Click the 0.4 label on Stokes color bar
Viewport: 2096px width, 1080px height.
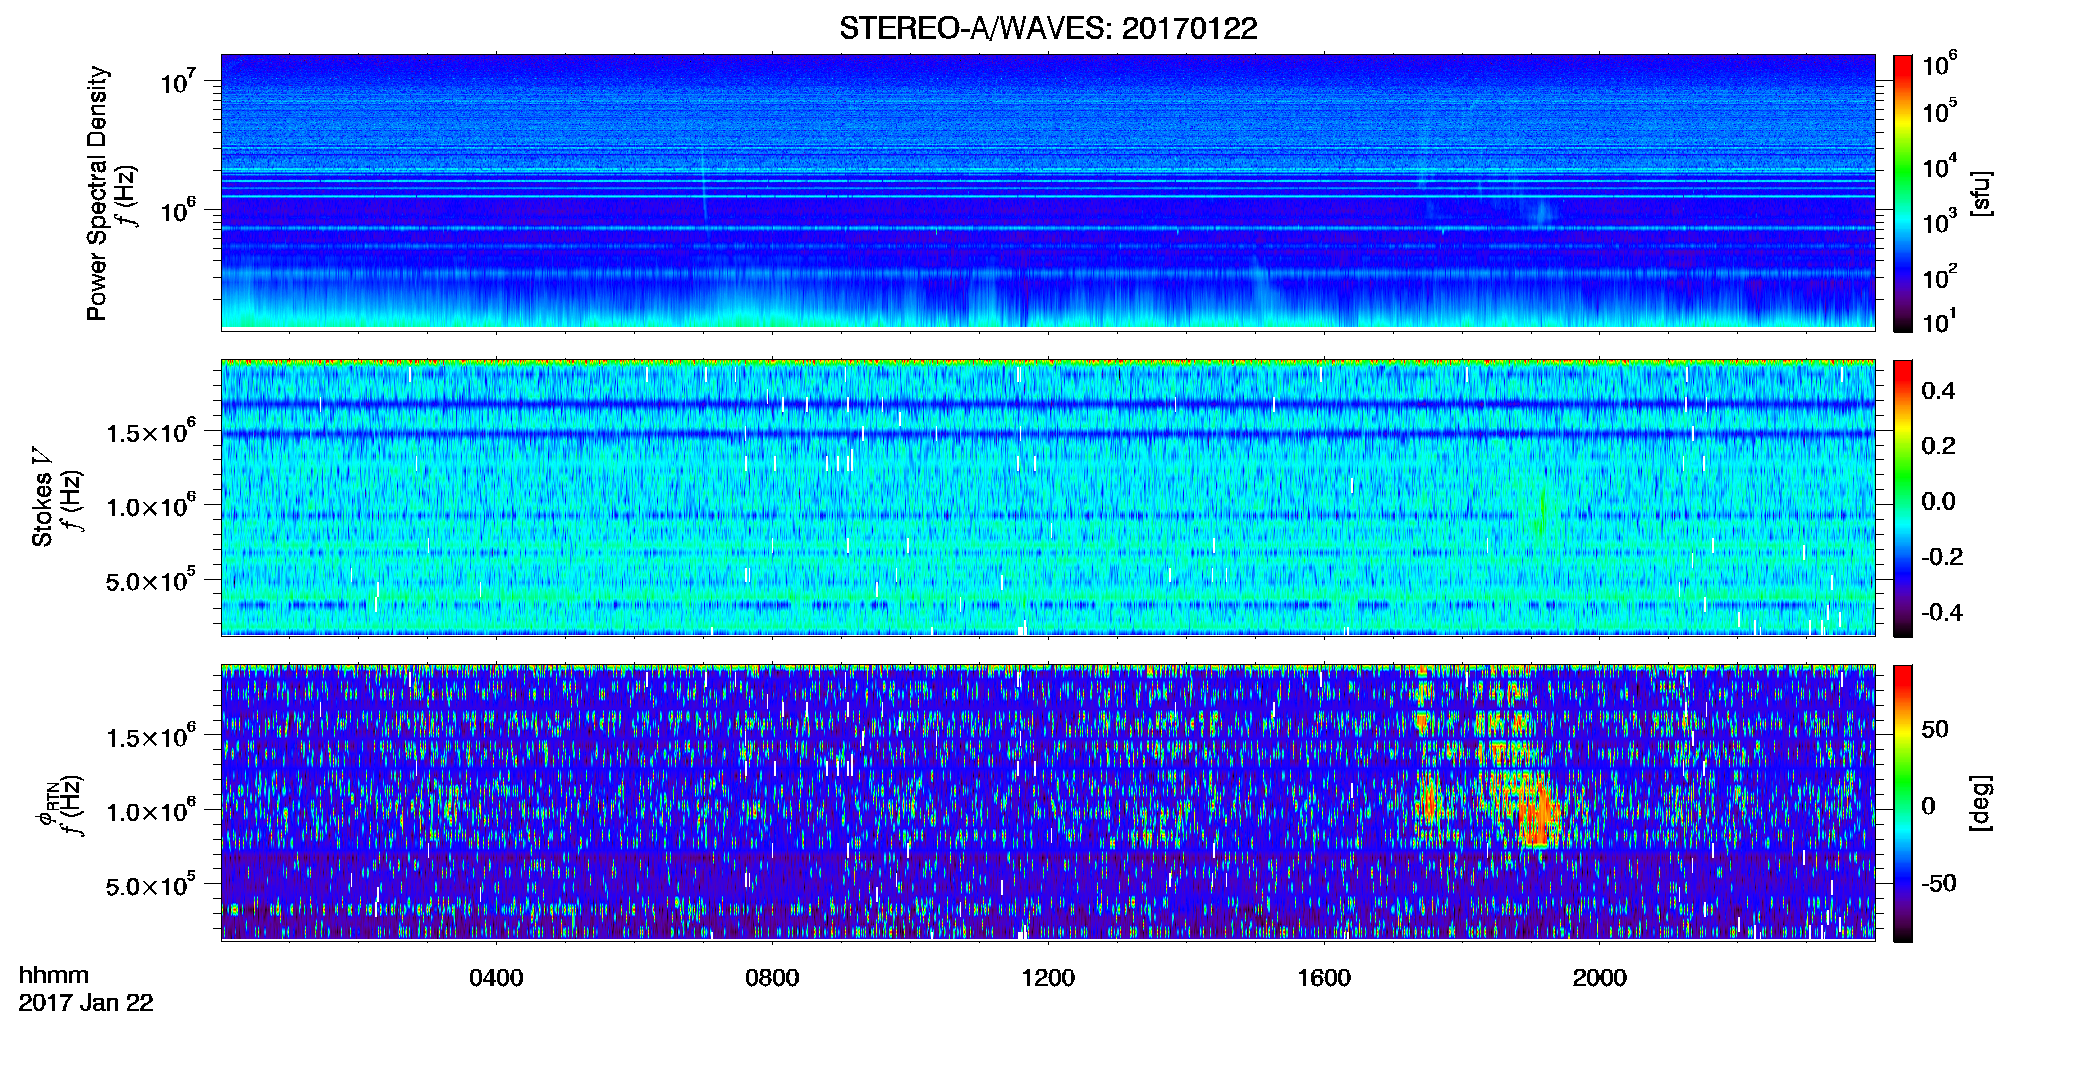pos(1937,391)
